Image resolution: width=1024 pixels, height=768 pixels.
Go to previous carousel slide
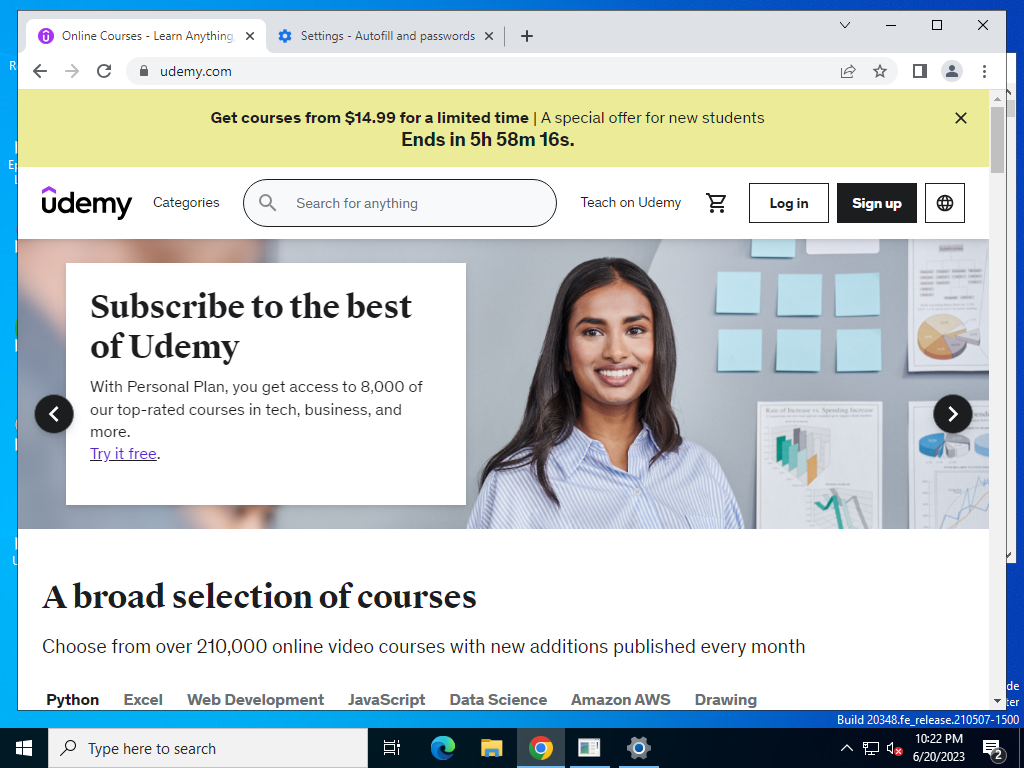[54, 413]
